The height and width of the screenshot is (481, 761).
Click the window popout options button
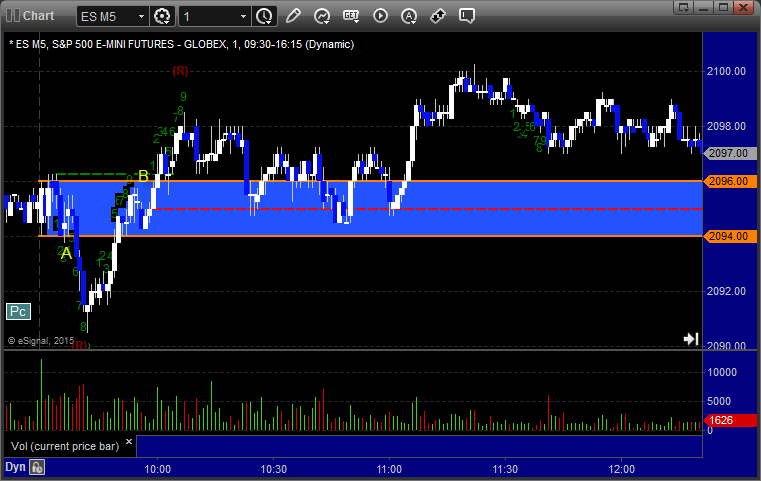click(x=684, y=7)
